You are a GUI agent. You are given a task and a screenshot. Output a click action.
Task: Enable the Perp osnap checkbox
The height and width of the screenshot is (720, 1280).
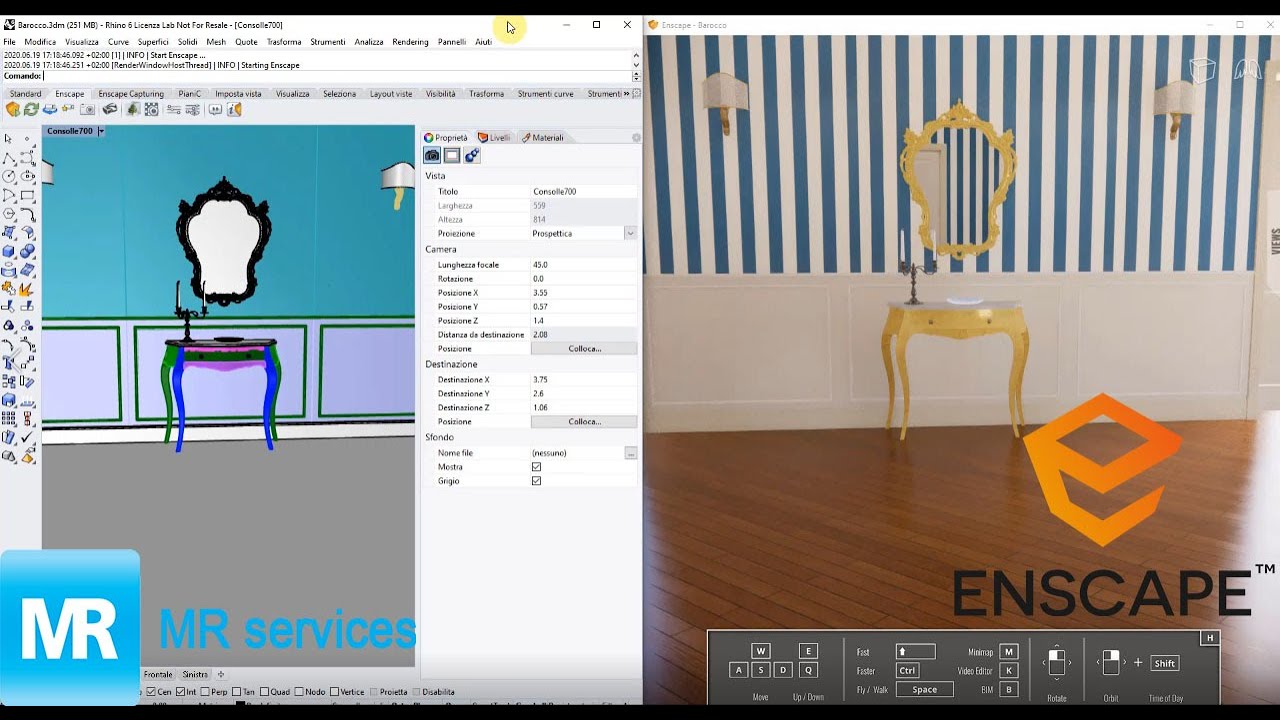click(x=205, y=692)
